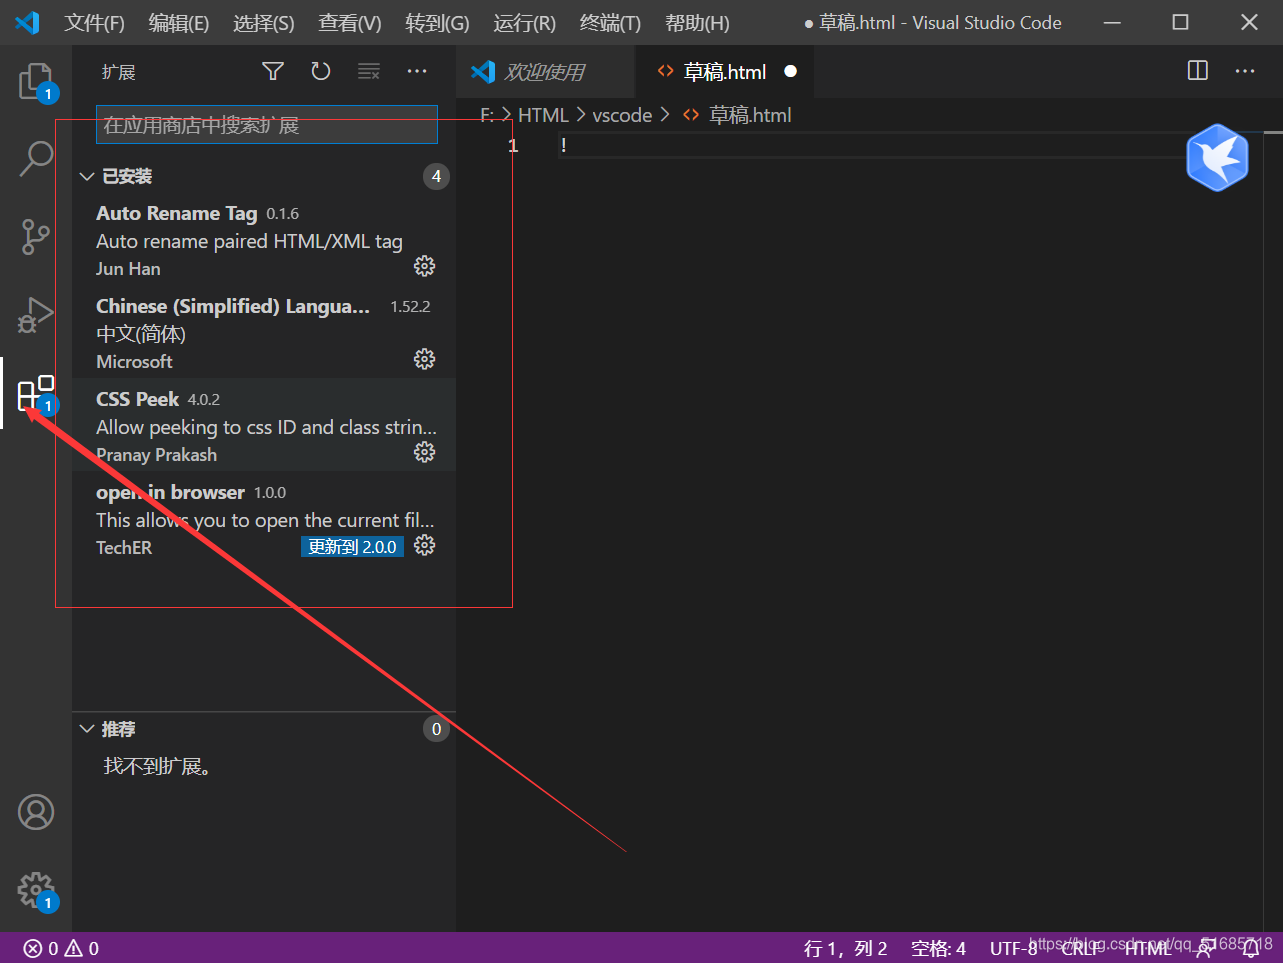Select the Chinese (Simplified) Language extension
The image size is (1283, 963).
[264, 333]
